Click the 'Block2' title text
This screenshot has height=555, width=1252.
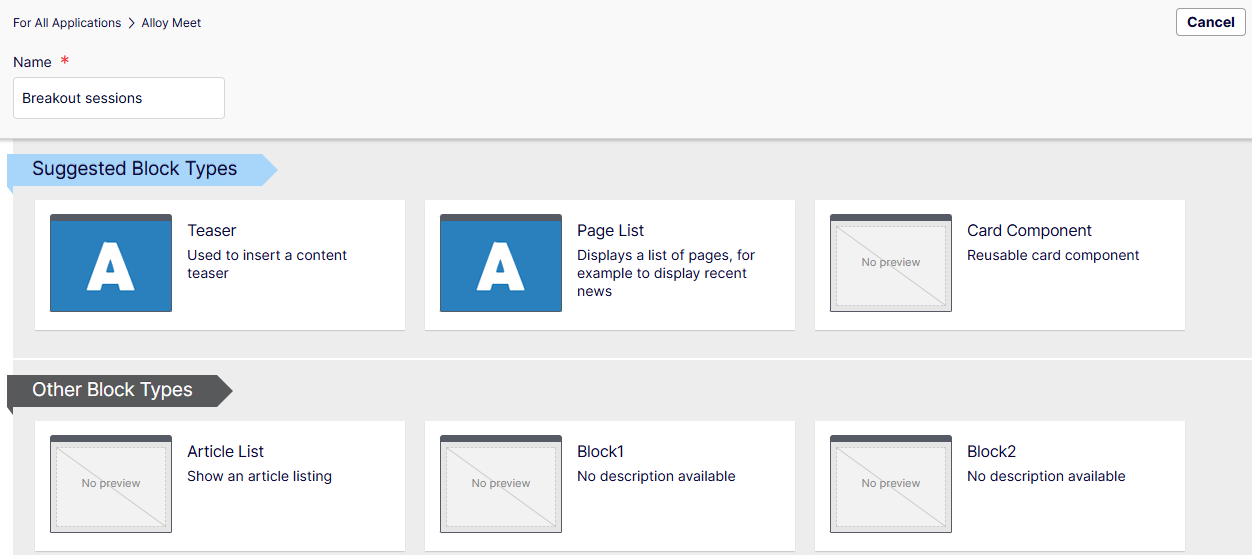pyautogui.click(x=992, y=451)
